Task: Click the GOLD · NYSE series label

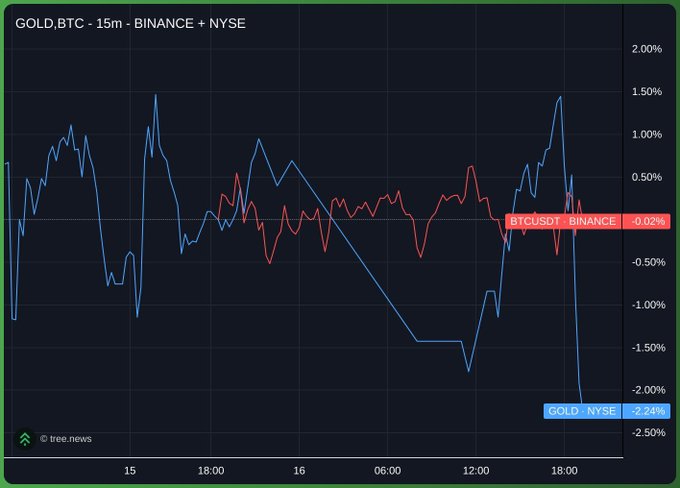Action: pos(582,411)
